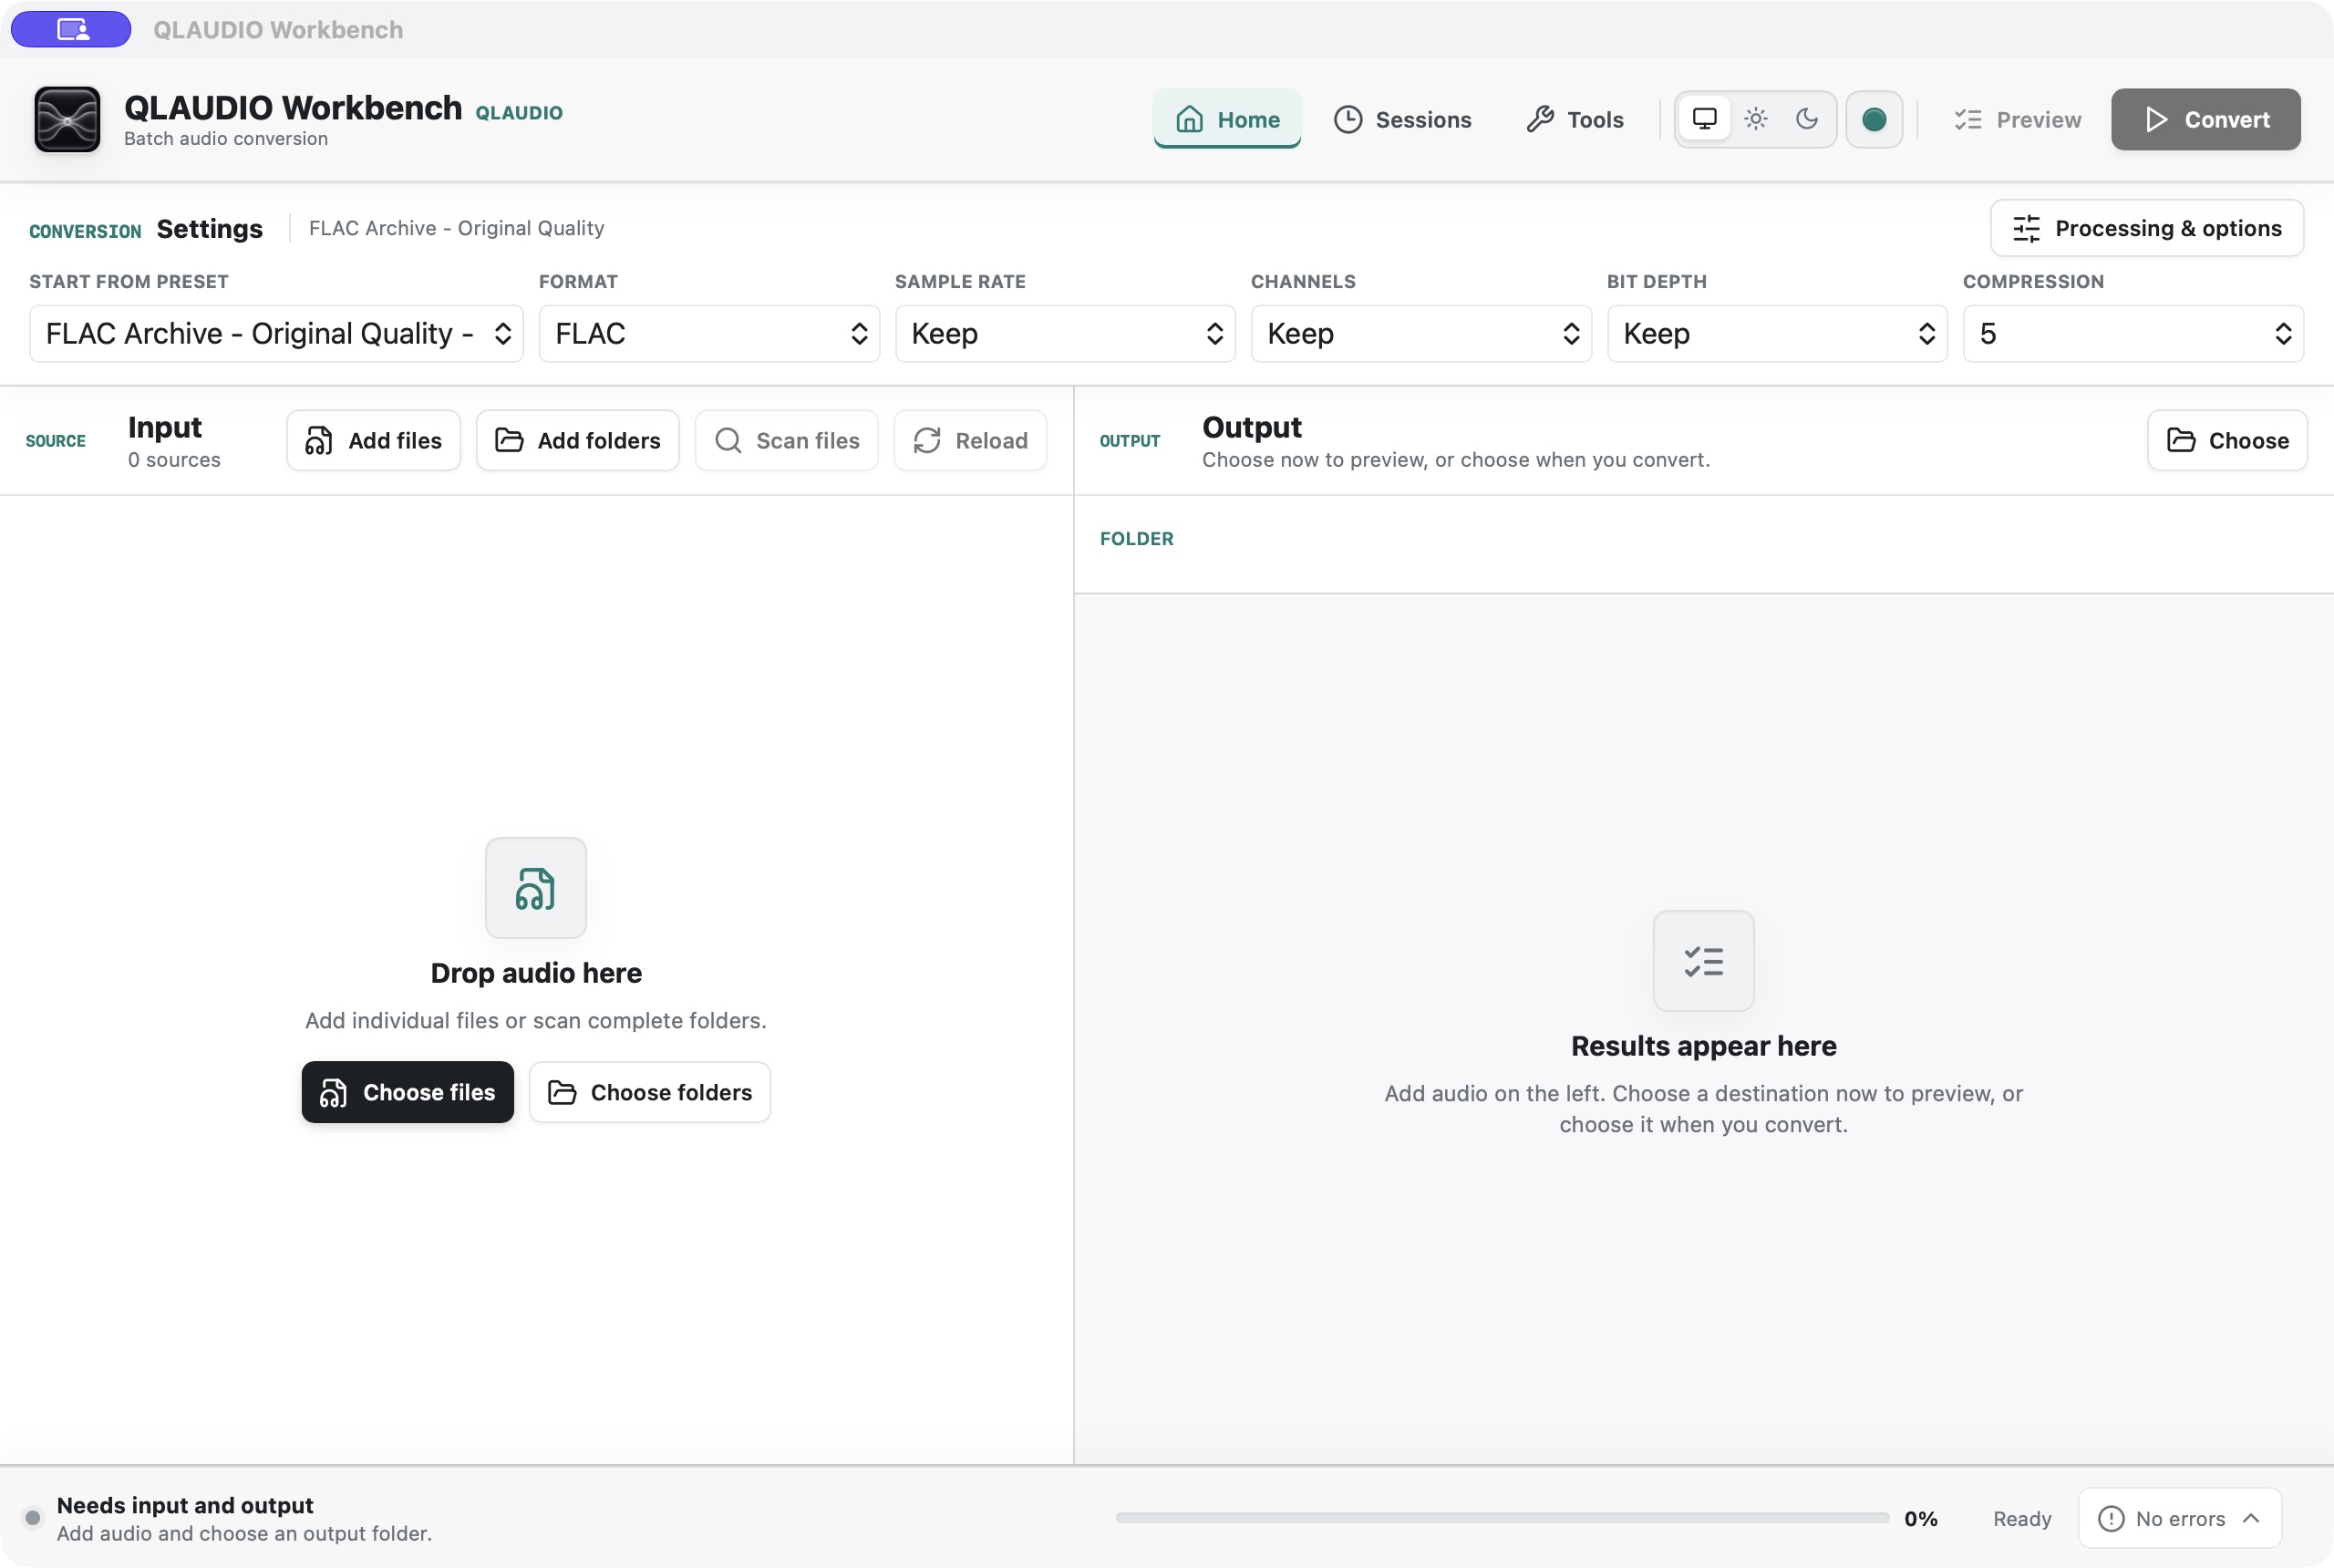2334x1568 pixels.
Task: Open the Sample Rate dropdown
Action: (1065, 333)
